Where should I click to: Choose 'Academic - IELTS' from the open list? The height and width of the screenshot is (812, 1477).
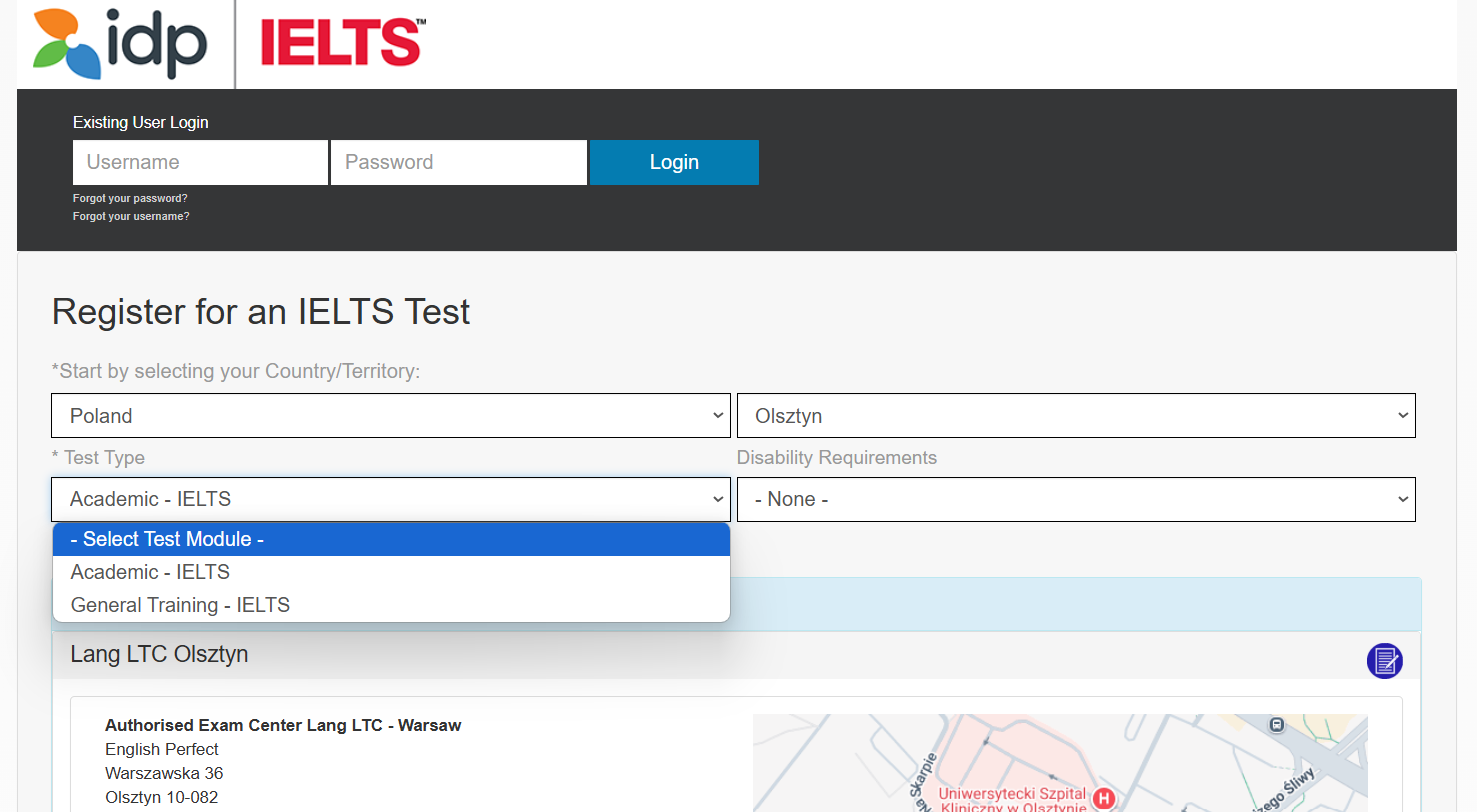pyautogui.click(x=391, y=572)
